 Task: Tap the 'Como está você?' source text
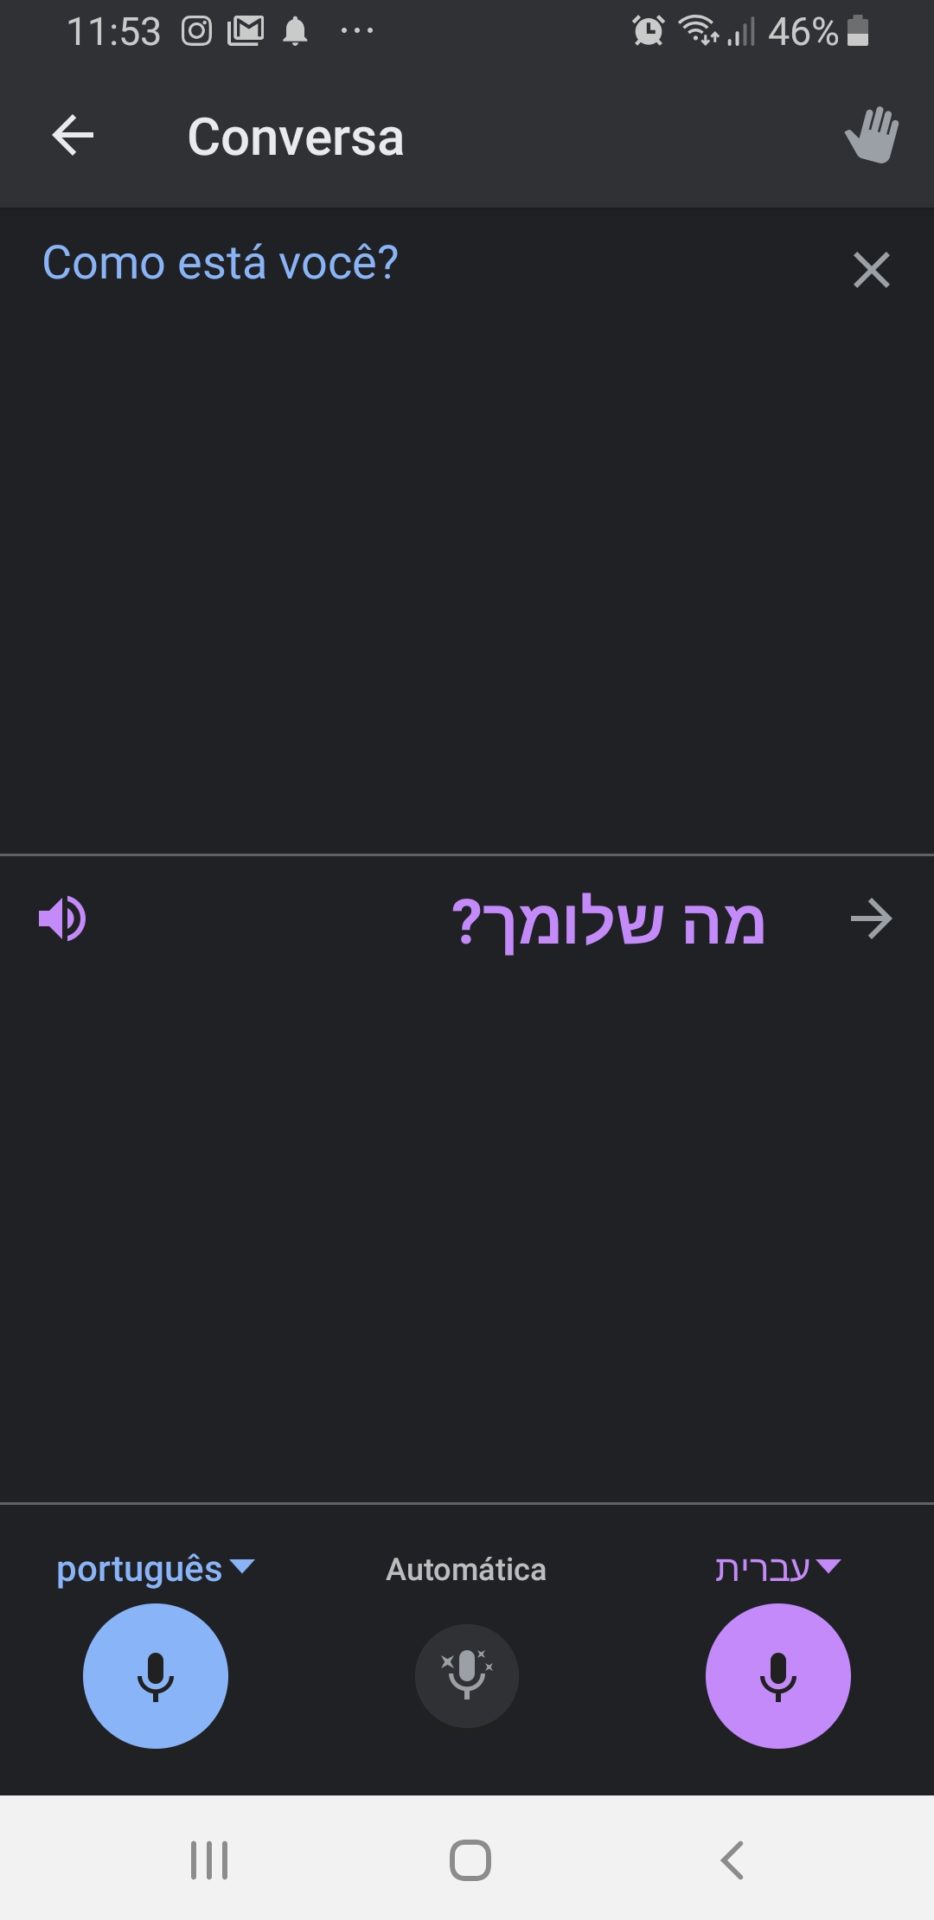[220, 264]
